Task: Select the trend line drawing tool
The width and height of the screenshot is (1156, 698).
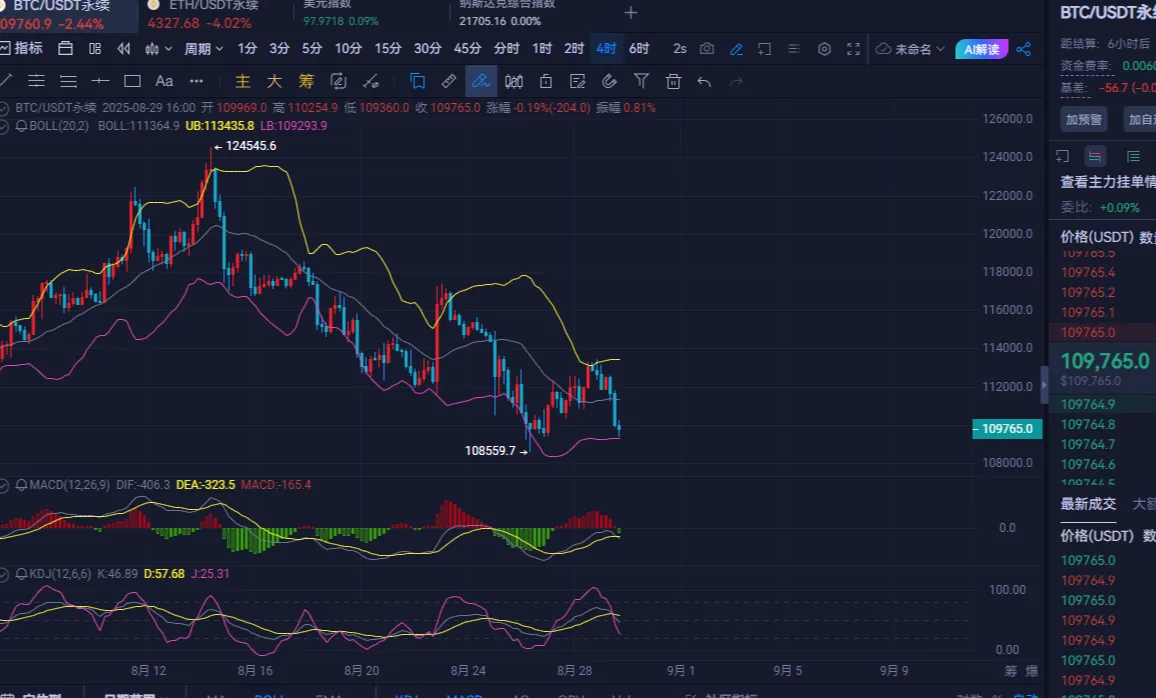Action: (x=6, y=80)
